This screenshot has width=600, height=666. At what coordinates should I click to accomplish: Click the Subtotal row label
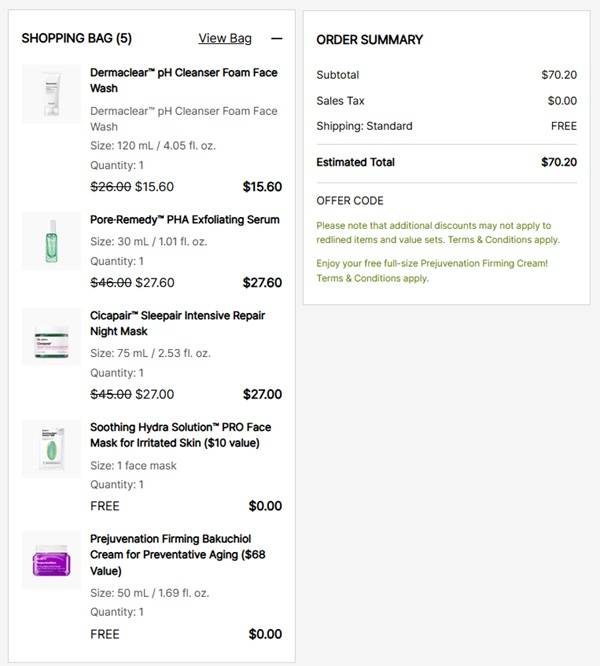click(x=338, y=75)
